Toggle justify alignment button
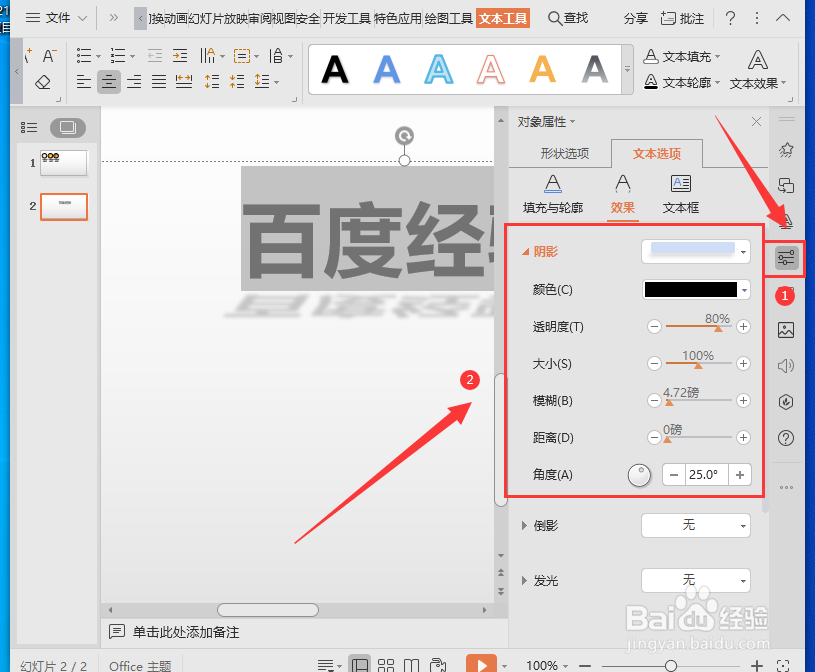This screenshot has width=815, height=672. coord(159,81)
